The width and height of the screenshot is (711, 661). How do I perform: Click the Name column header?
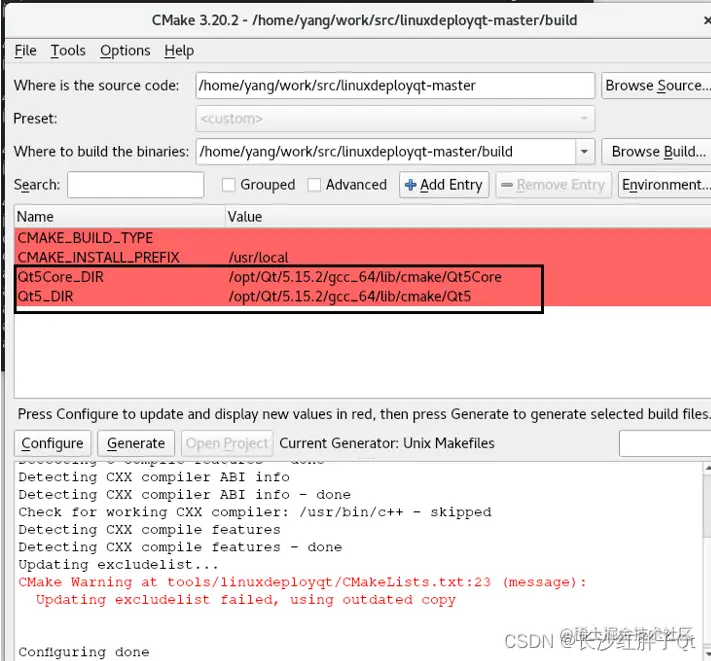tap(120, 217)
